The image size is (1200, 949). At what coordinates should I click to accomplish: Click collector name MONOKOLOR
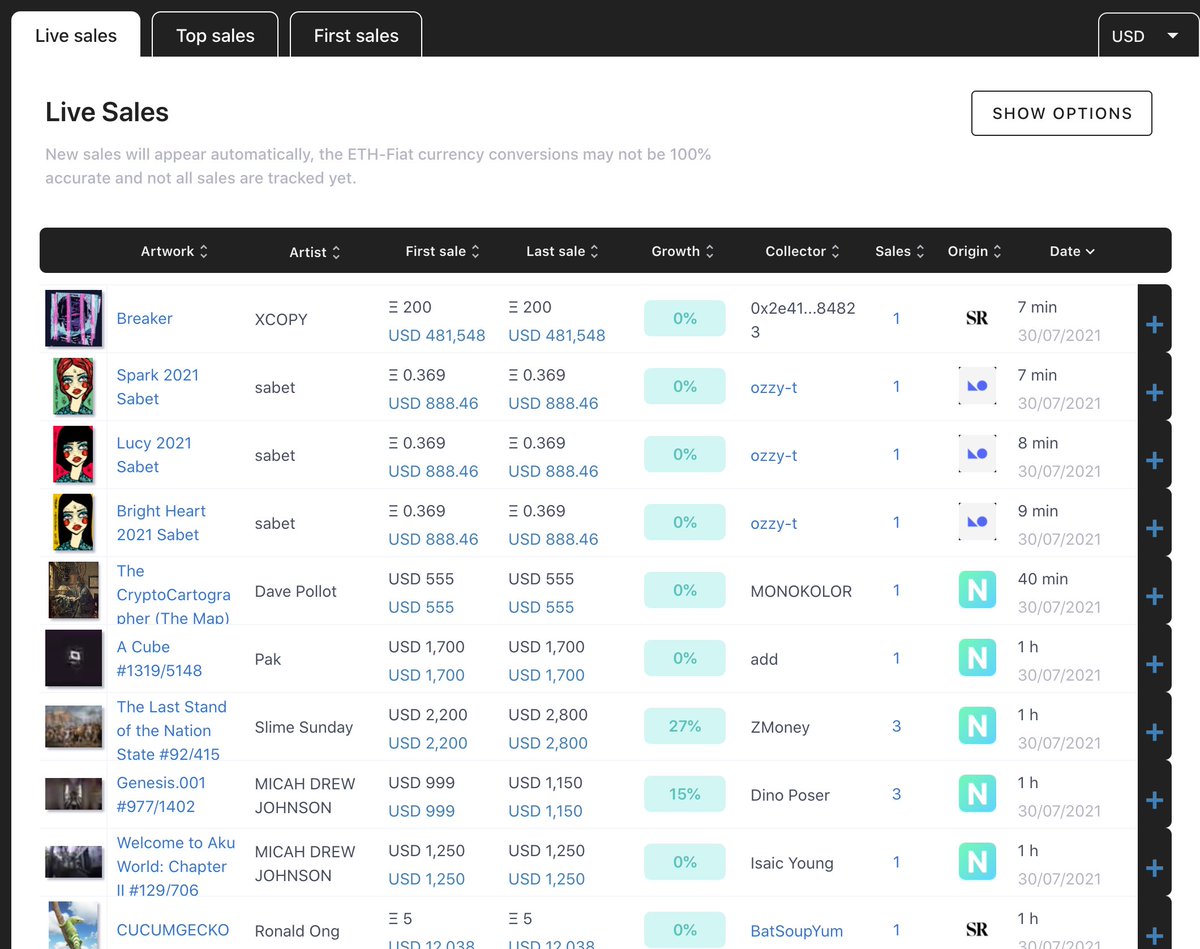click(x=801, y=591)
